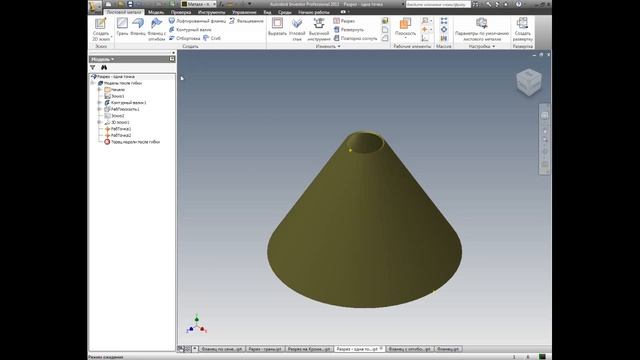Click the Save icon in quick access toolbar
The height and width of the screenshot is (360, 640).
point(130,4)
